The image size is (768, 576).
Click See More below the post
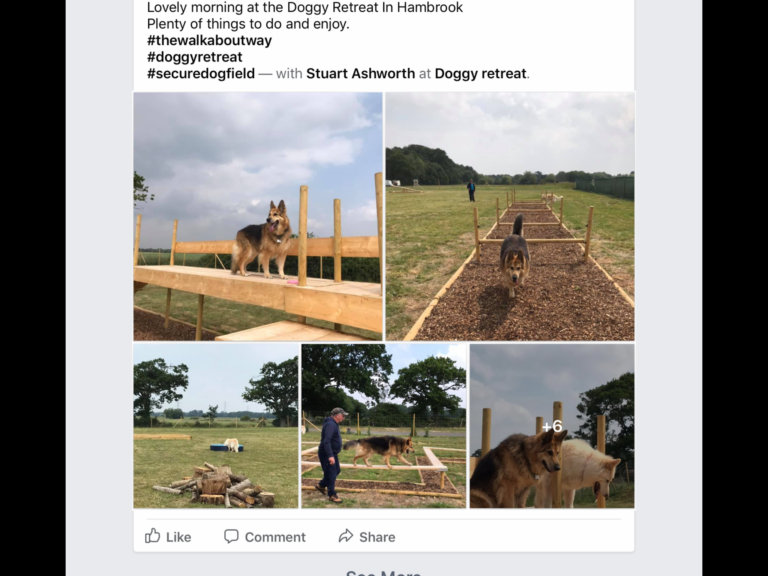383,573
